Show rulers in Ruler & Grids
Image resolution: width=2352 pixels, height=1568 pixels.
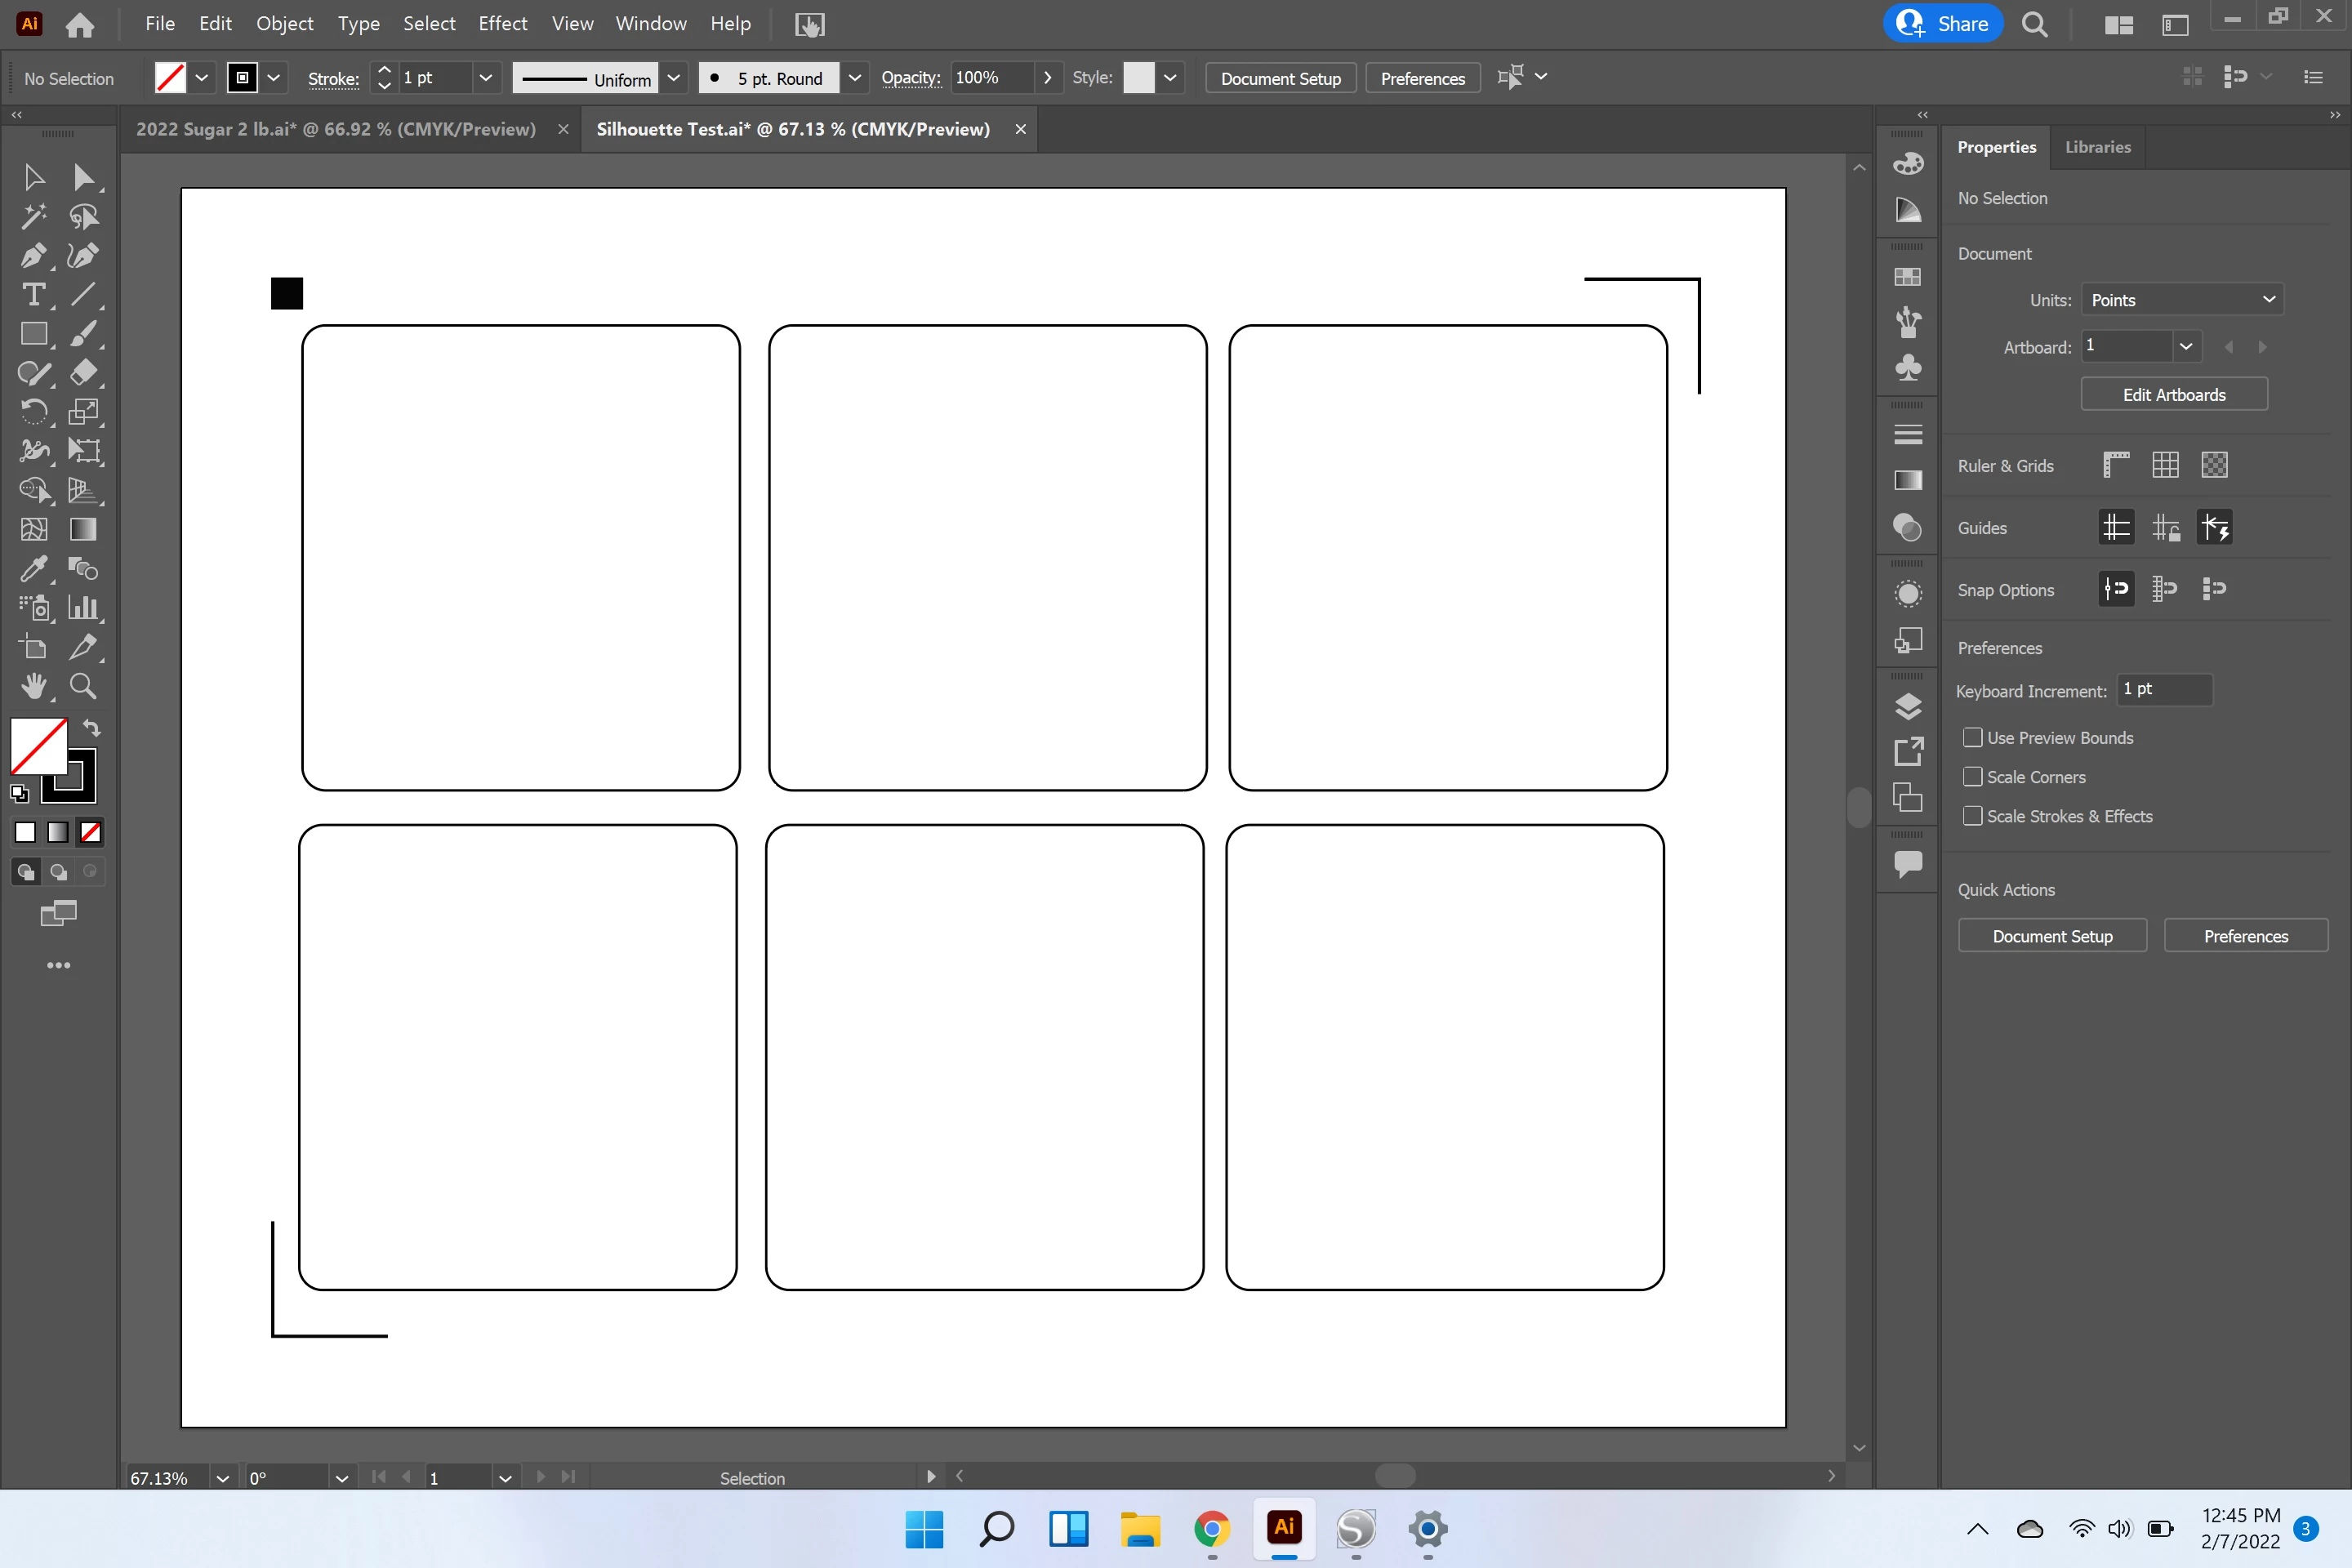pos(2116,465)
